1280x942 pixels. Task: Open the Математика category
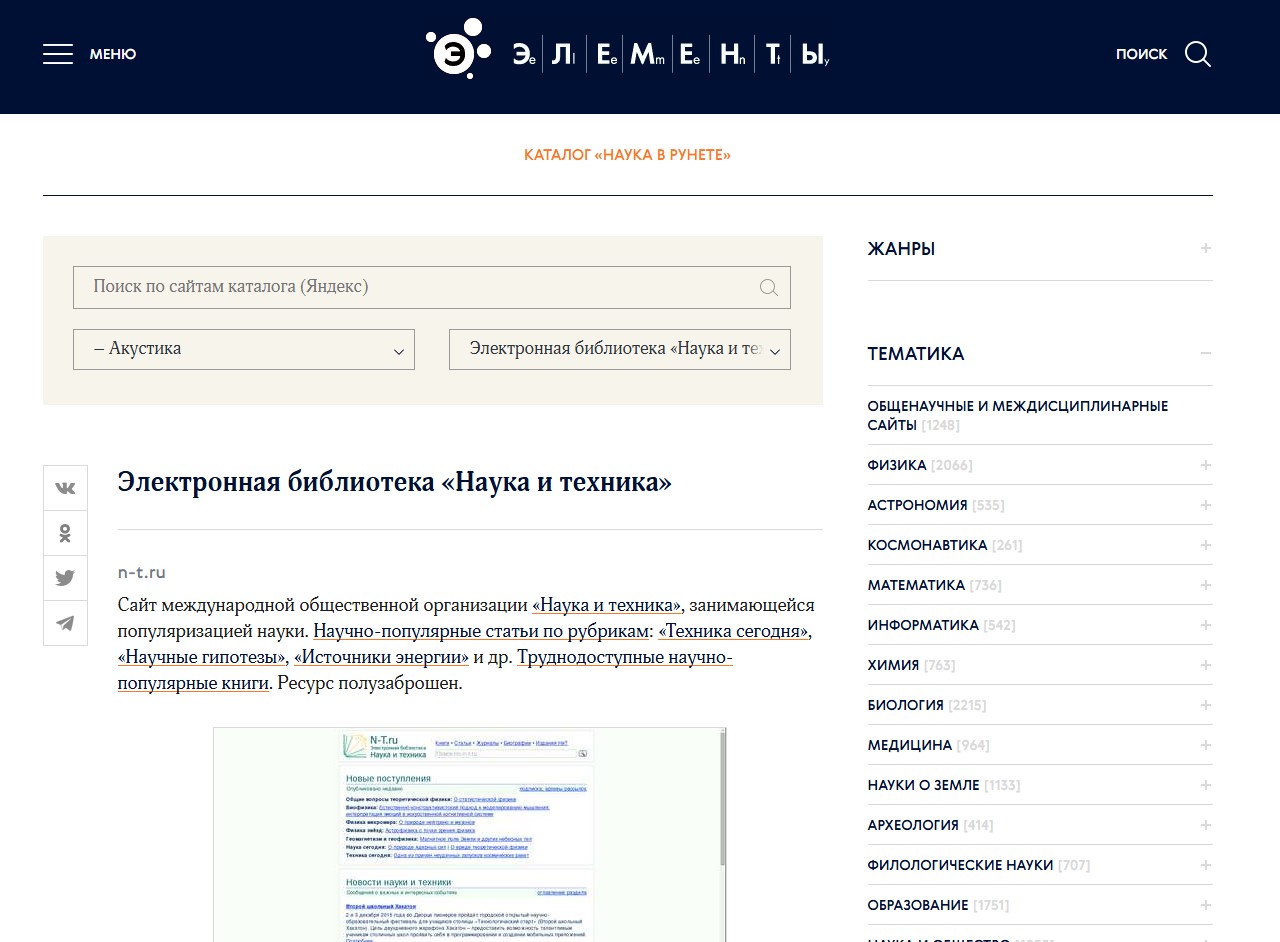[916, 585]
